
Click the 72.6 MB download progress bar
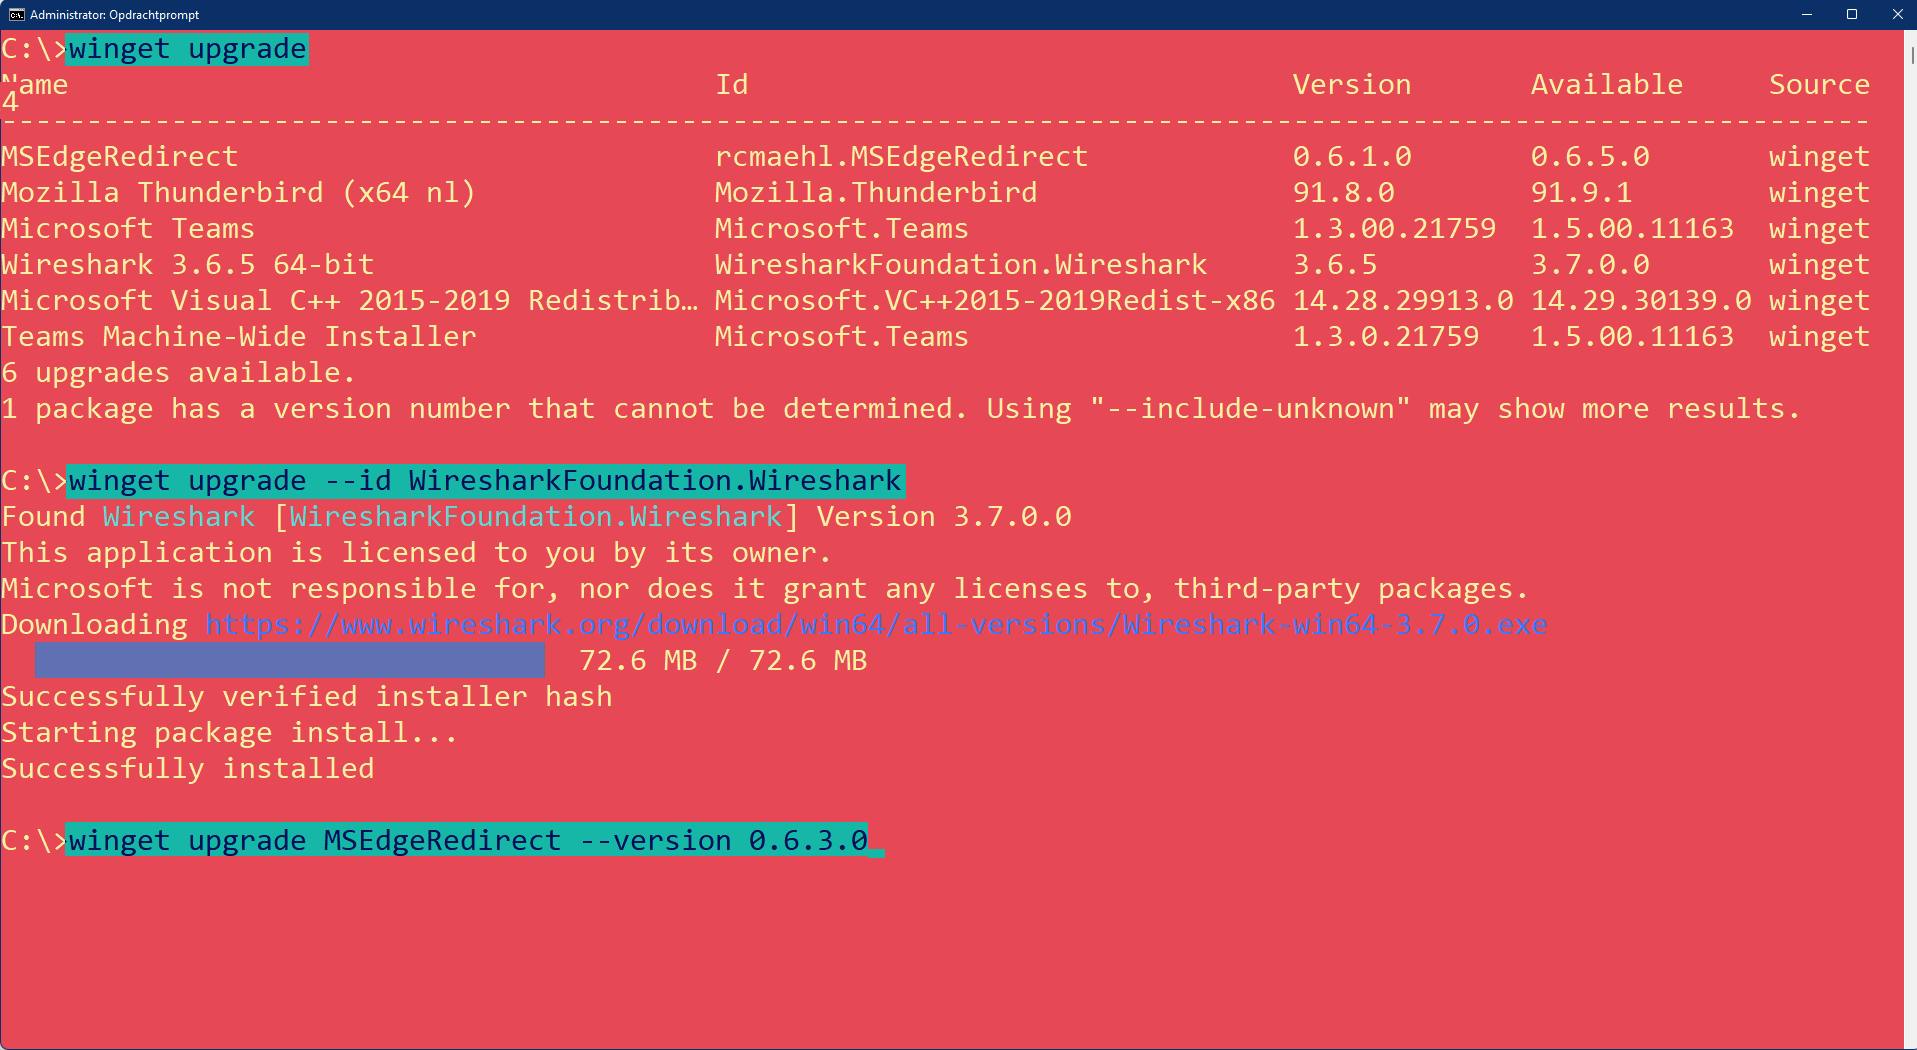(290, 661)
